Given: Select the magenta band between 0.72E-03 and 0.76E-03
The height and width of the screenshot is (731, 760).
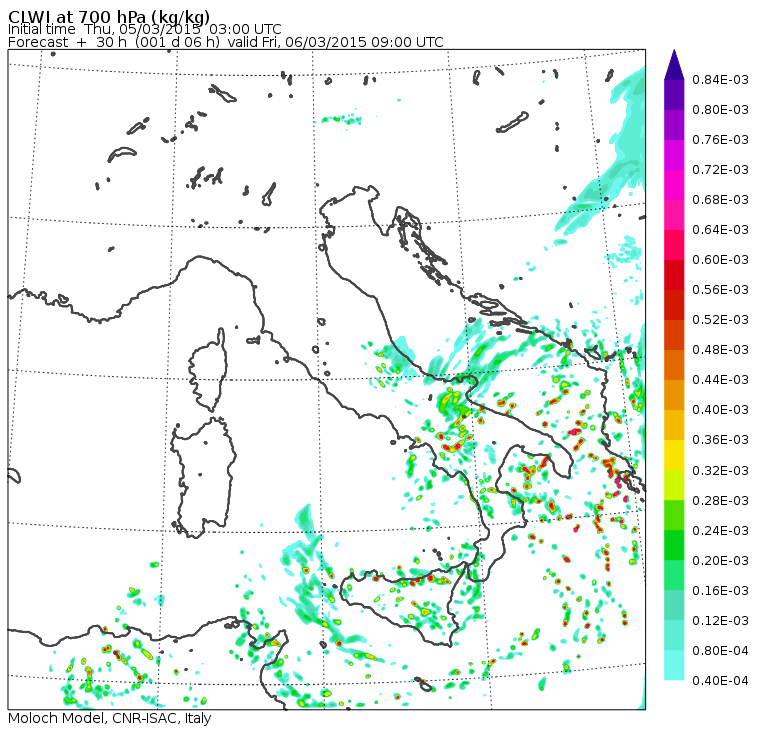Looking at the screenshot, I should pyautogui.click(x=674, y=155).
